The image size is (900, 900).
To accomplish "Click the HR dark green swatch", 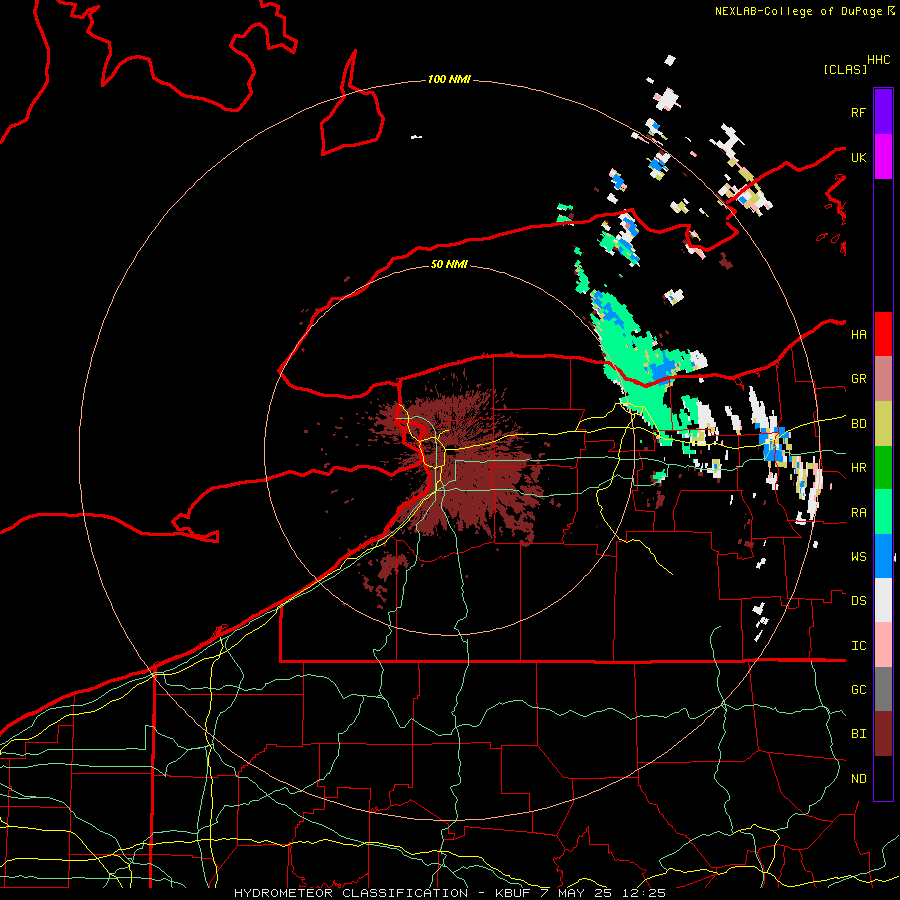I will point(883,468).
